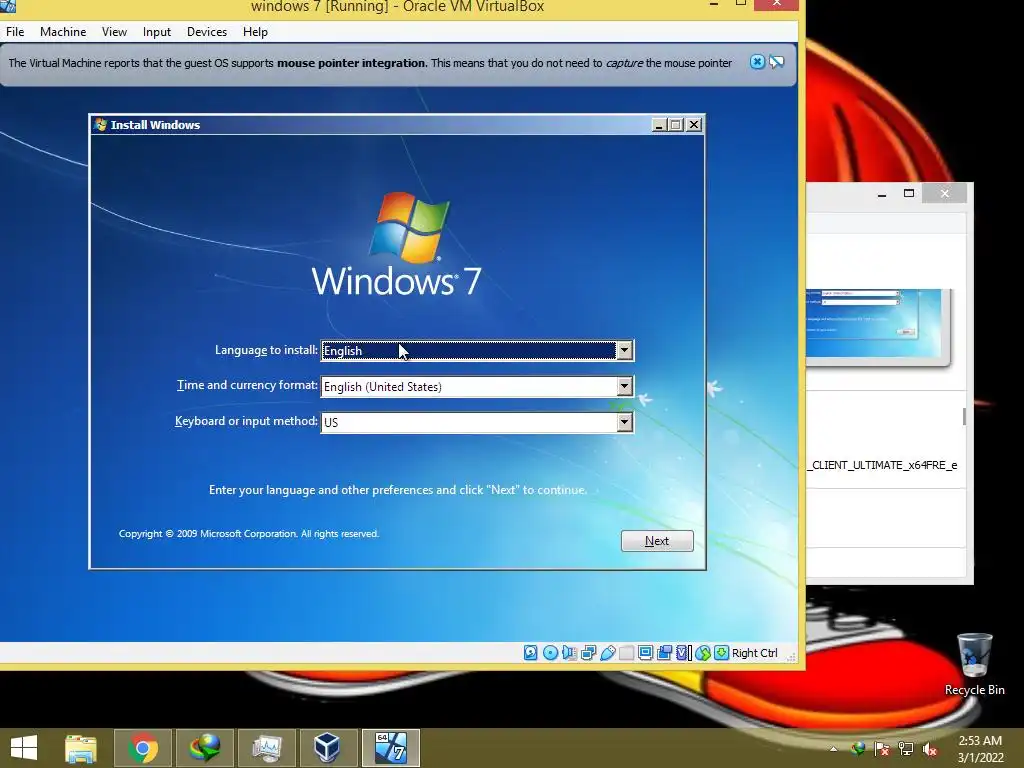Click the audio speaker icon in VirtualBox status bar
The width and height of the screenshot is (1024, 768).
click(x=569, y=652)
